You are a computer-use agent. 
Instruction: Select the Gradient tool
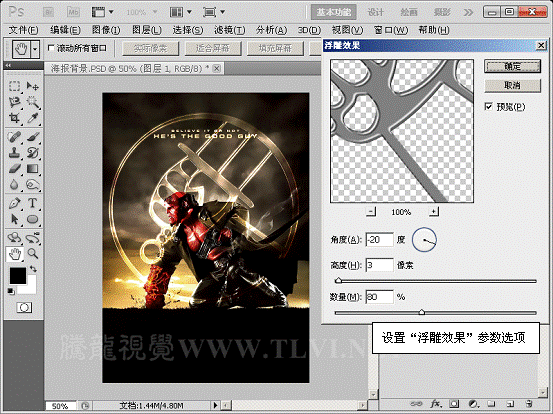[x=32, y=169]
